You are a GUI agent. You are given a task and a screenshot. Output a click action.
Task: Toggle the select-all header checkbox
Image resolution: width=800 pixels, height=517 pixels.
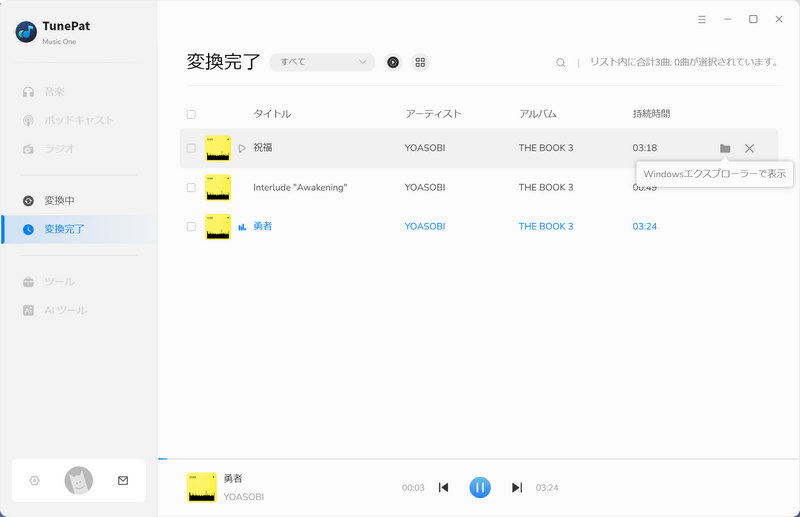click(191, 114)
